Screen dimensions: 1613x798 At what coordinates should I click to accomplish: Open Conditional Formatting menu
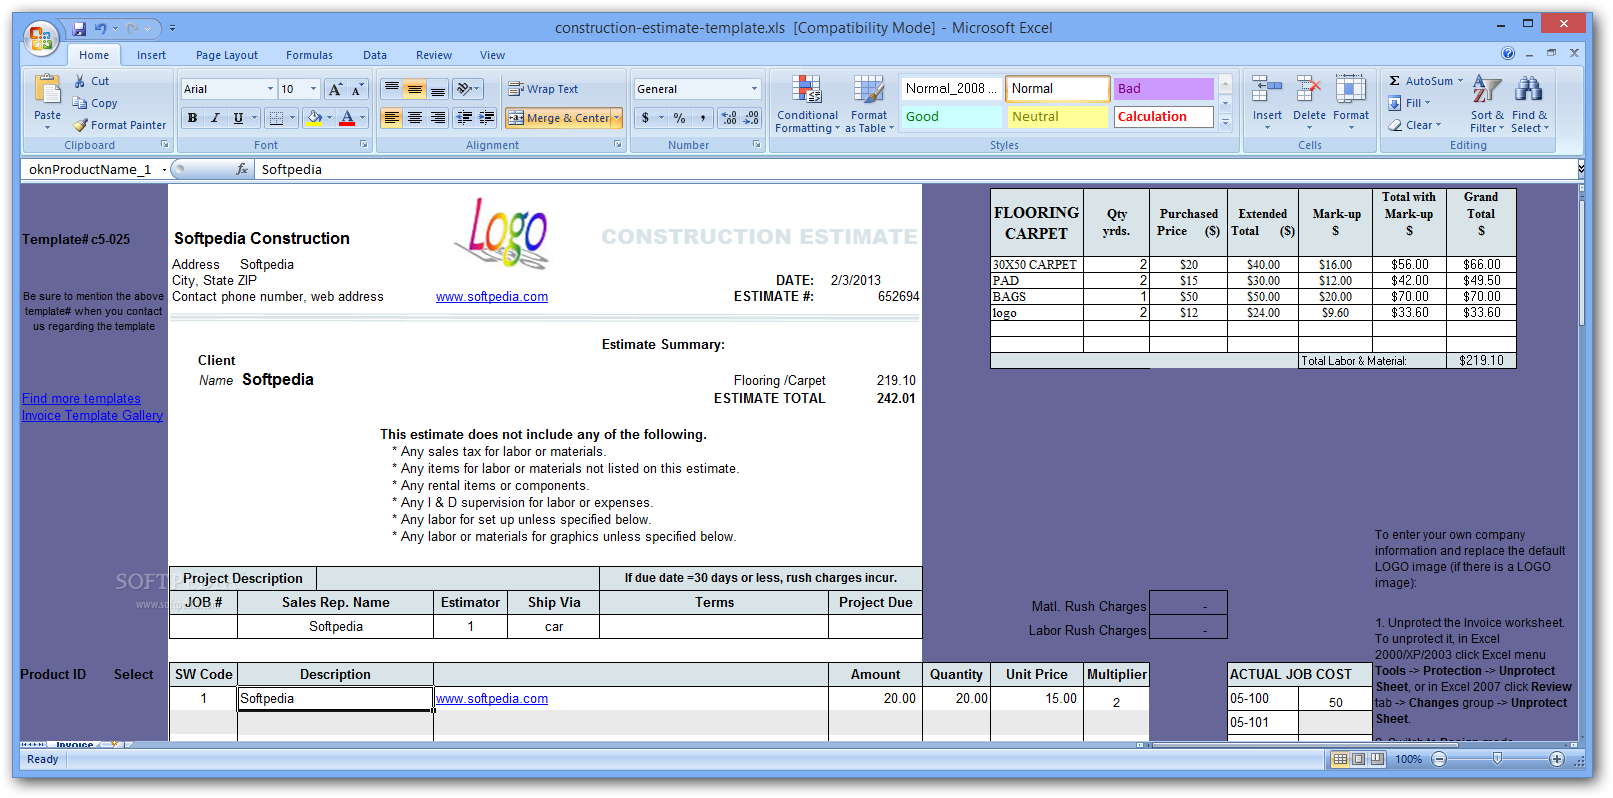point(808,104)
